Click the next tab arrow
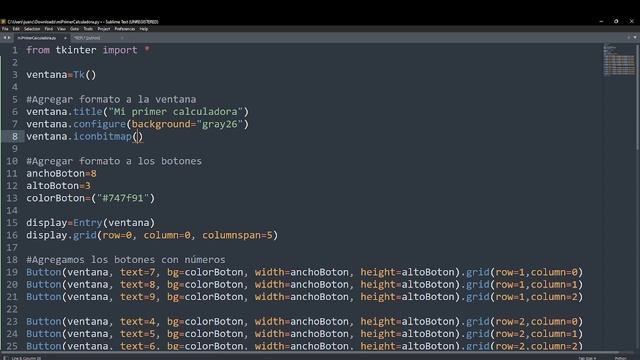 [9, 38]
